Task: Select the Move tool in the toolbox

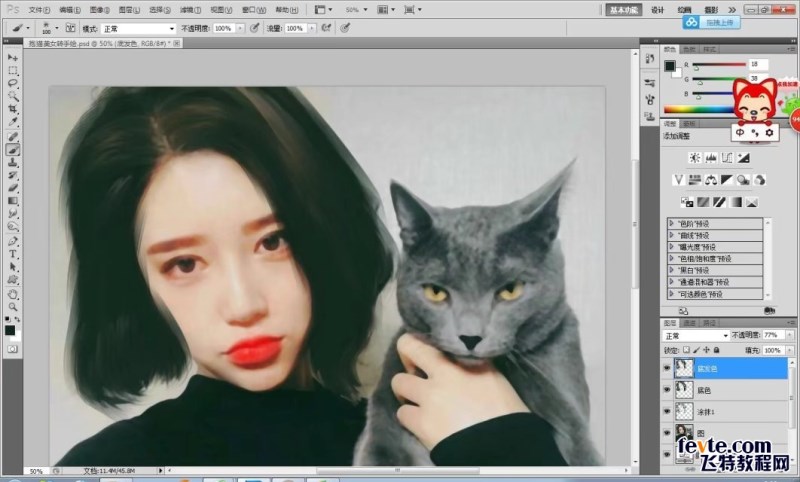Action: (x=12, y=59)
